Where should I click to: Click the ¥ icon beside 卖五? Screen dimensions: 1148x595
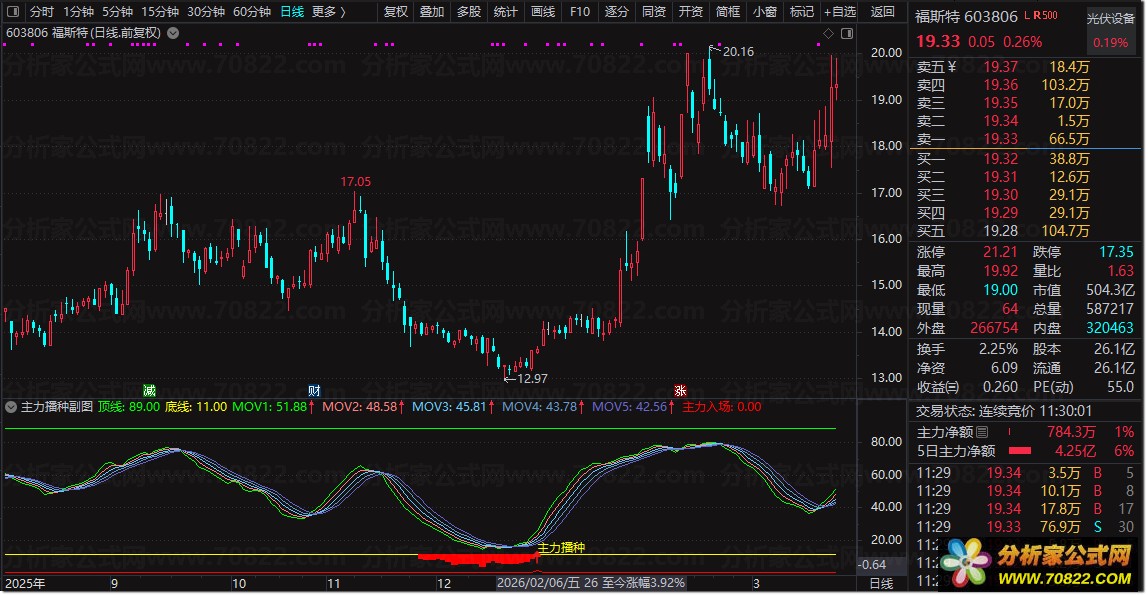pyautogui.click(x=952, y=67)
